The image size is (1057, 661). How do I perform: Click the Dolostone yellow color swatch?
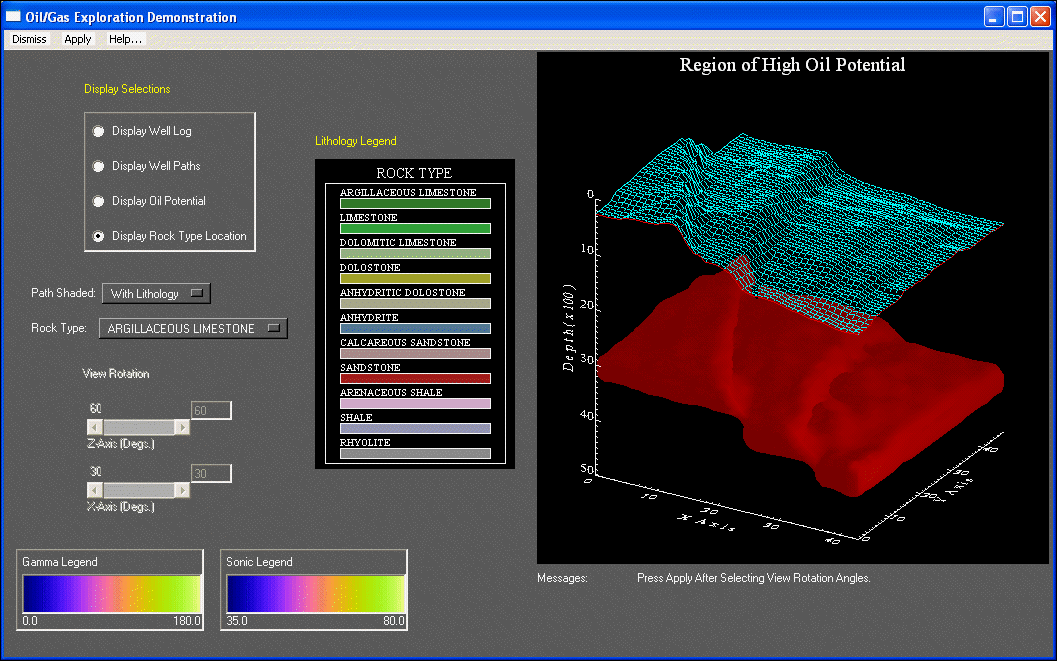pyautogui.click(x=415, y=279)
